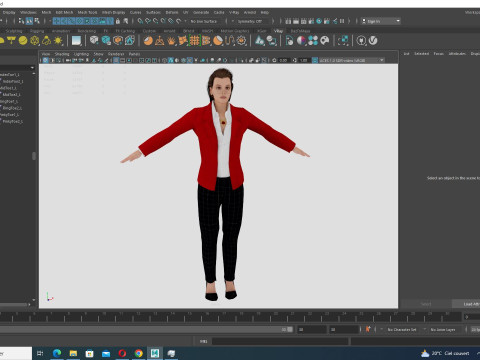Click the teal cube proxy import shelf icon
Viewport: 480px width, 360px height.
pos(106,41)
